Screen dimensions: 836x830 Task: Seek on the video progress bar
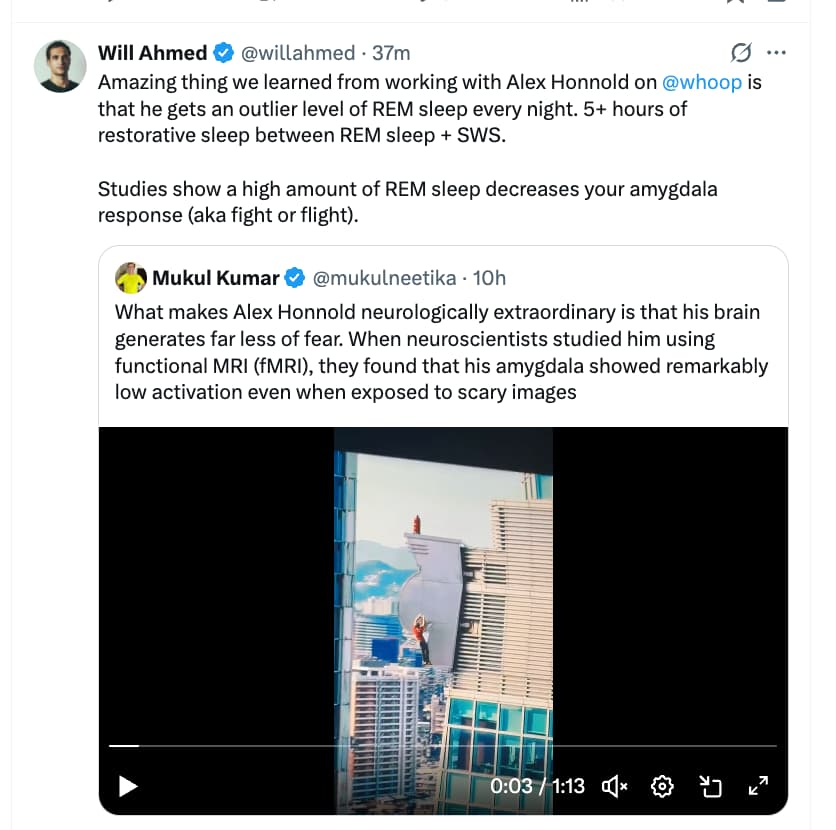click(442, 746)
